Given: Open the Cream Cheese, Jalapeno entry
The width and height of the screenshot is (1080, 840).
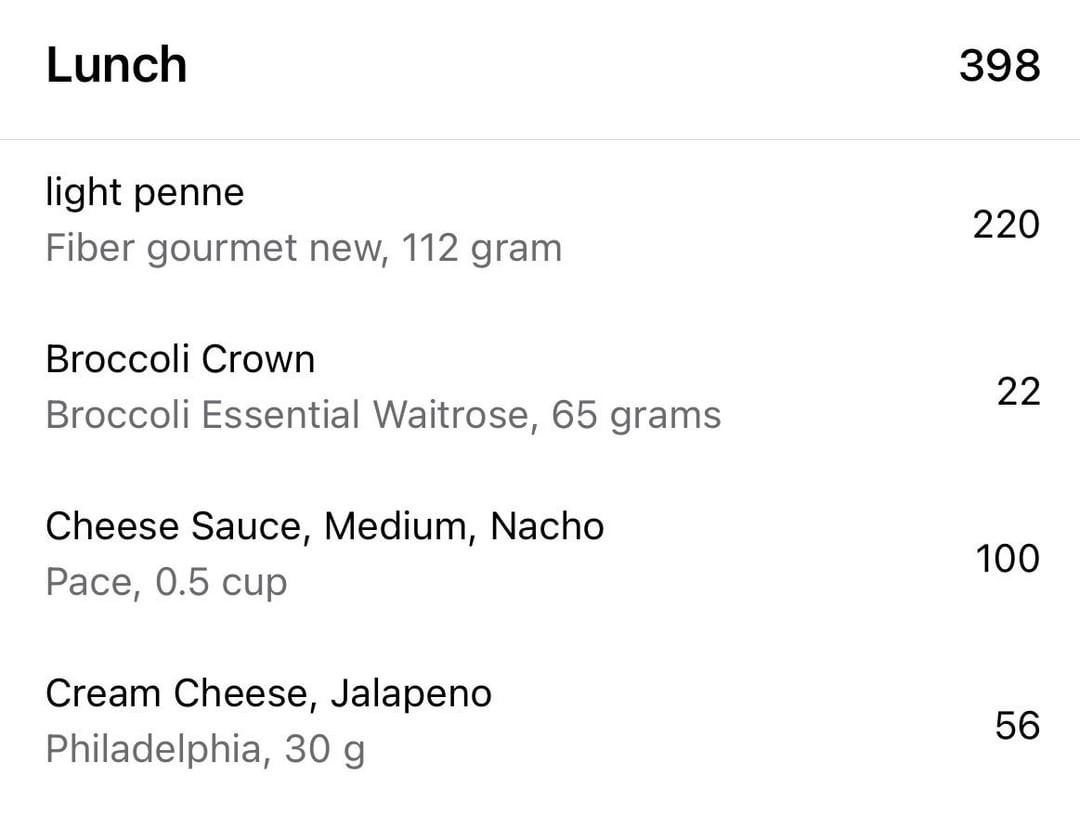Looking at the screenshot, I should pyautogui.click(x=540, y=722).
